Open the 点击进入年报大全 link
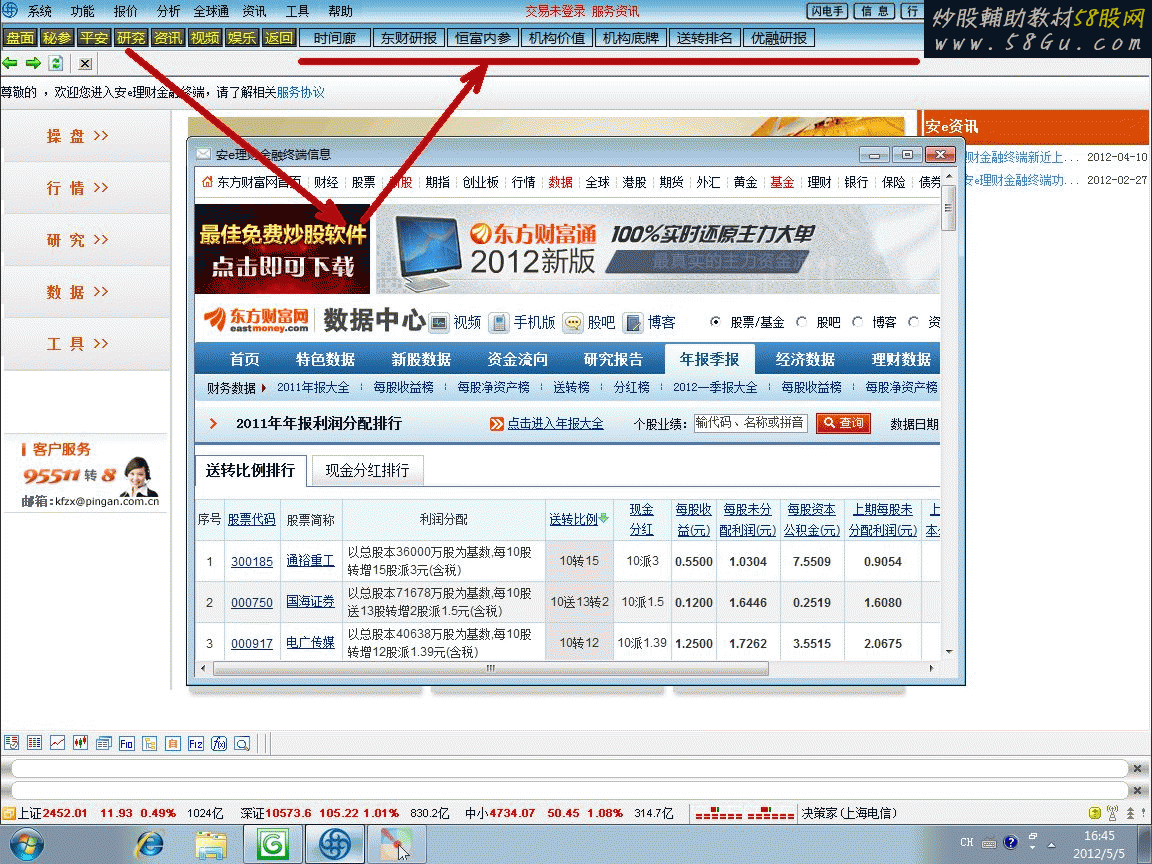Screen dimensions: 1152x864 555,424
